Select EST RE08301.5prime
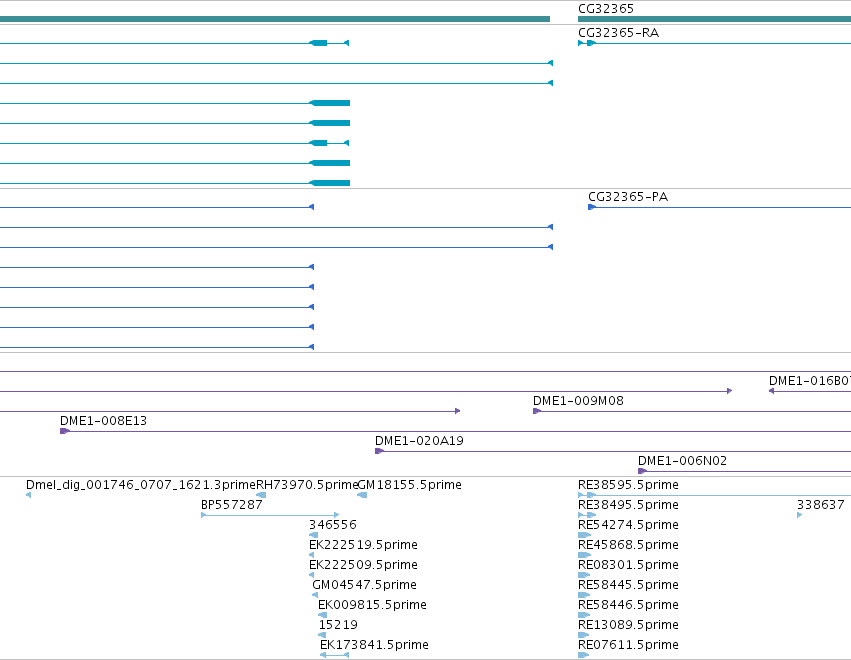Screen dimensions: 851x660 point(628,565)
